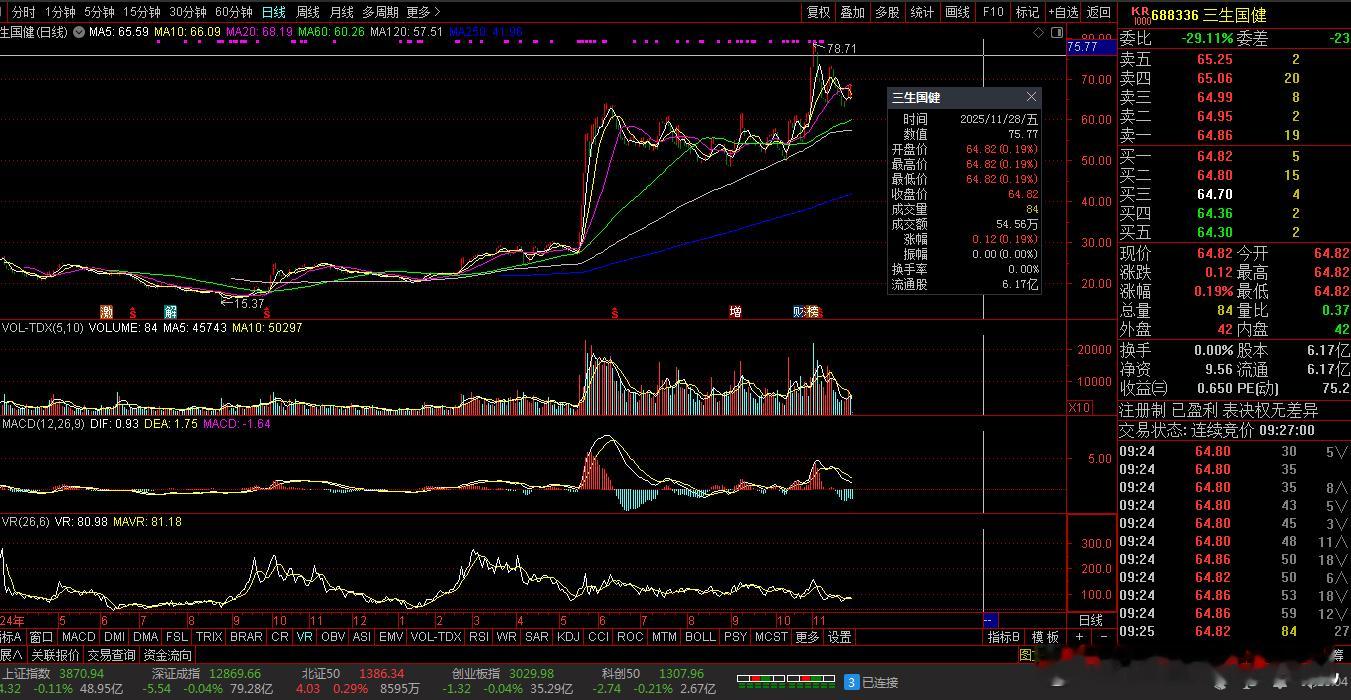Click the 买三 price 64.70 row
Image resolution: width=1351 pixels, height=700 pixels.
click(x=1233, y=194)
